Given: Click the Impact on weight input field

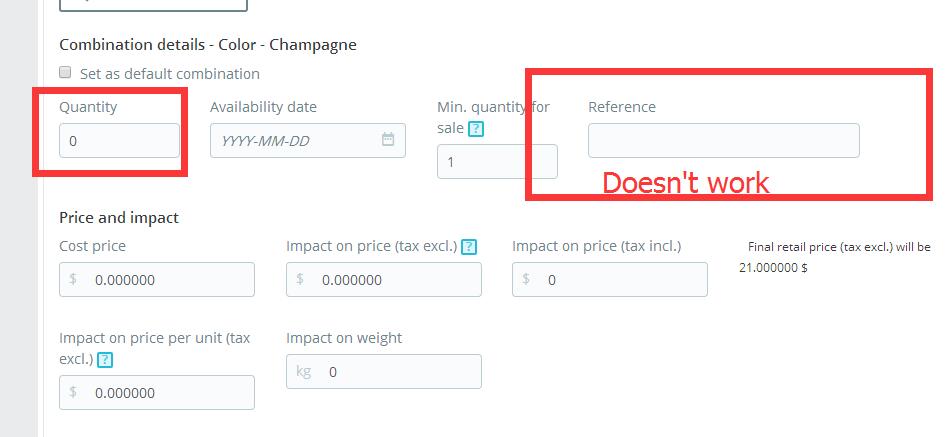Looking at the screenshot, I should 384,371.
